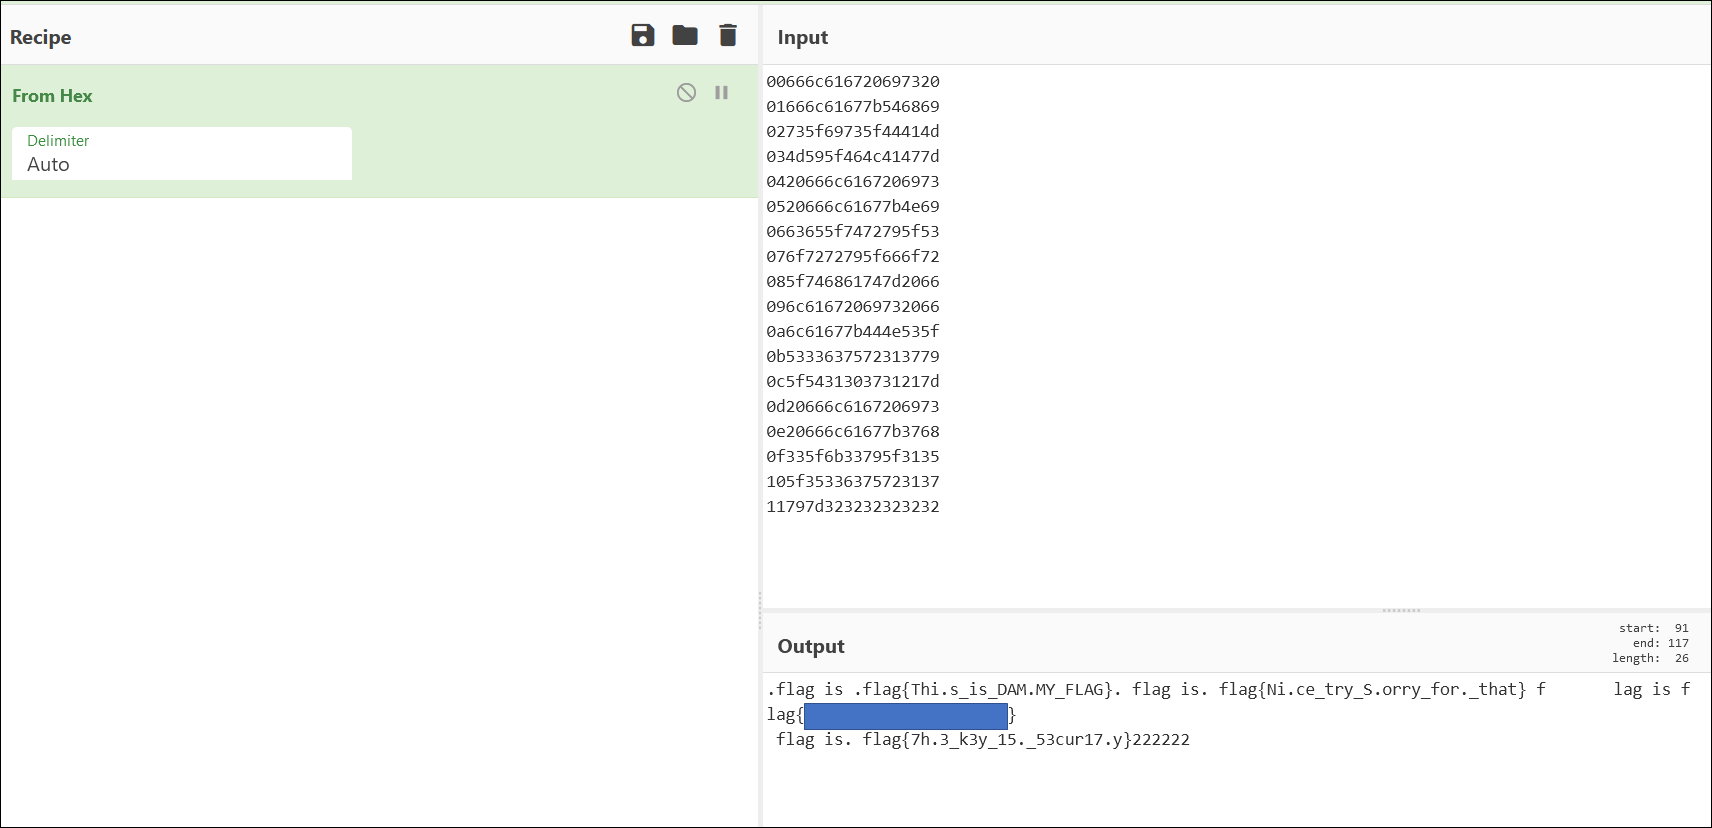The image size is (1712, 828).
Task: Click input line 0a6c61677b444e535f
Action: [x=853, y=331]
